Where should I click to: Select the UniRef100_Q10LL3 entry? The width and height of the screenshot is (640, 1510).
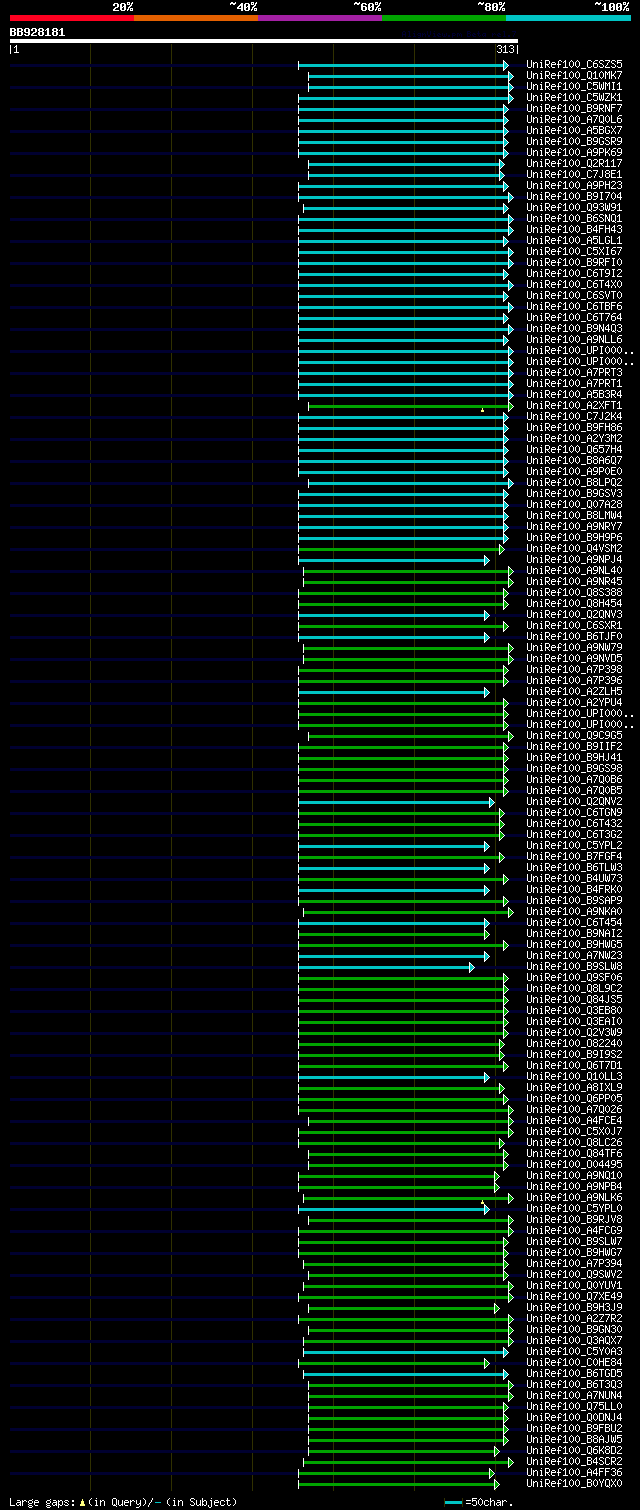click(574, 1076)
